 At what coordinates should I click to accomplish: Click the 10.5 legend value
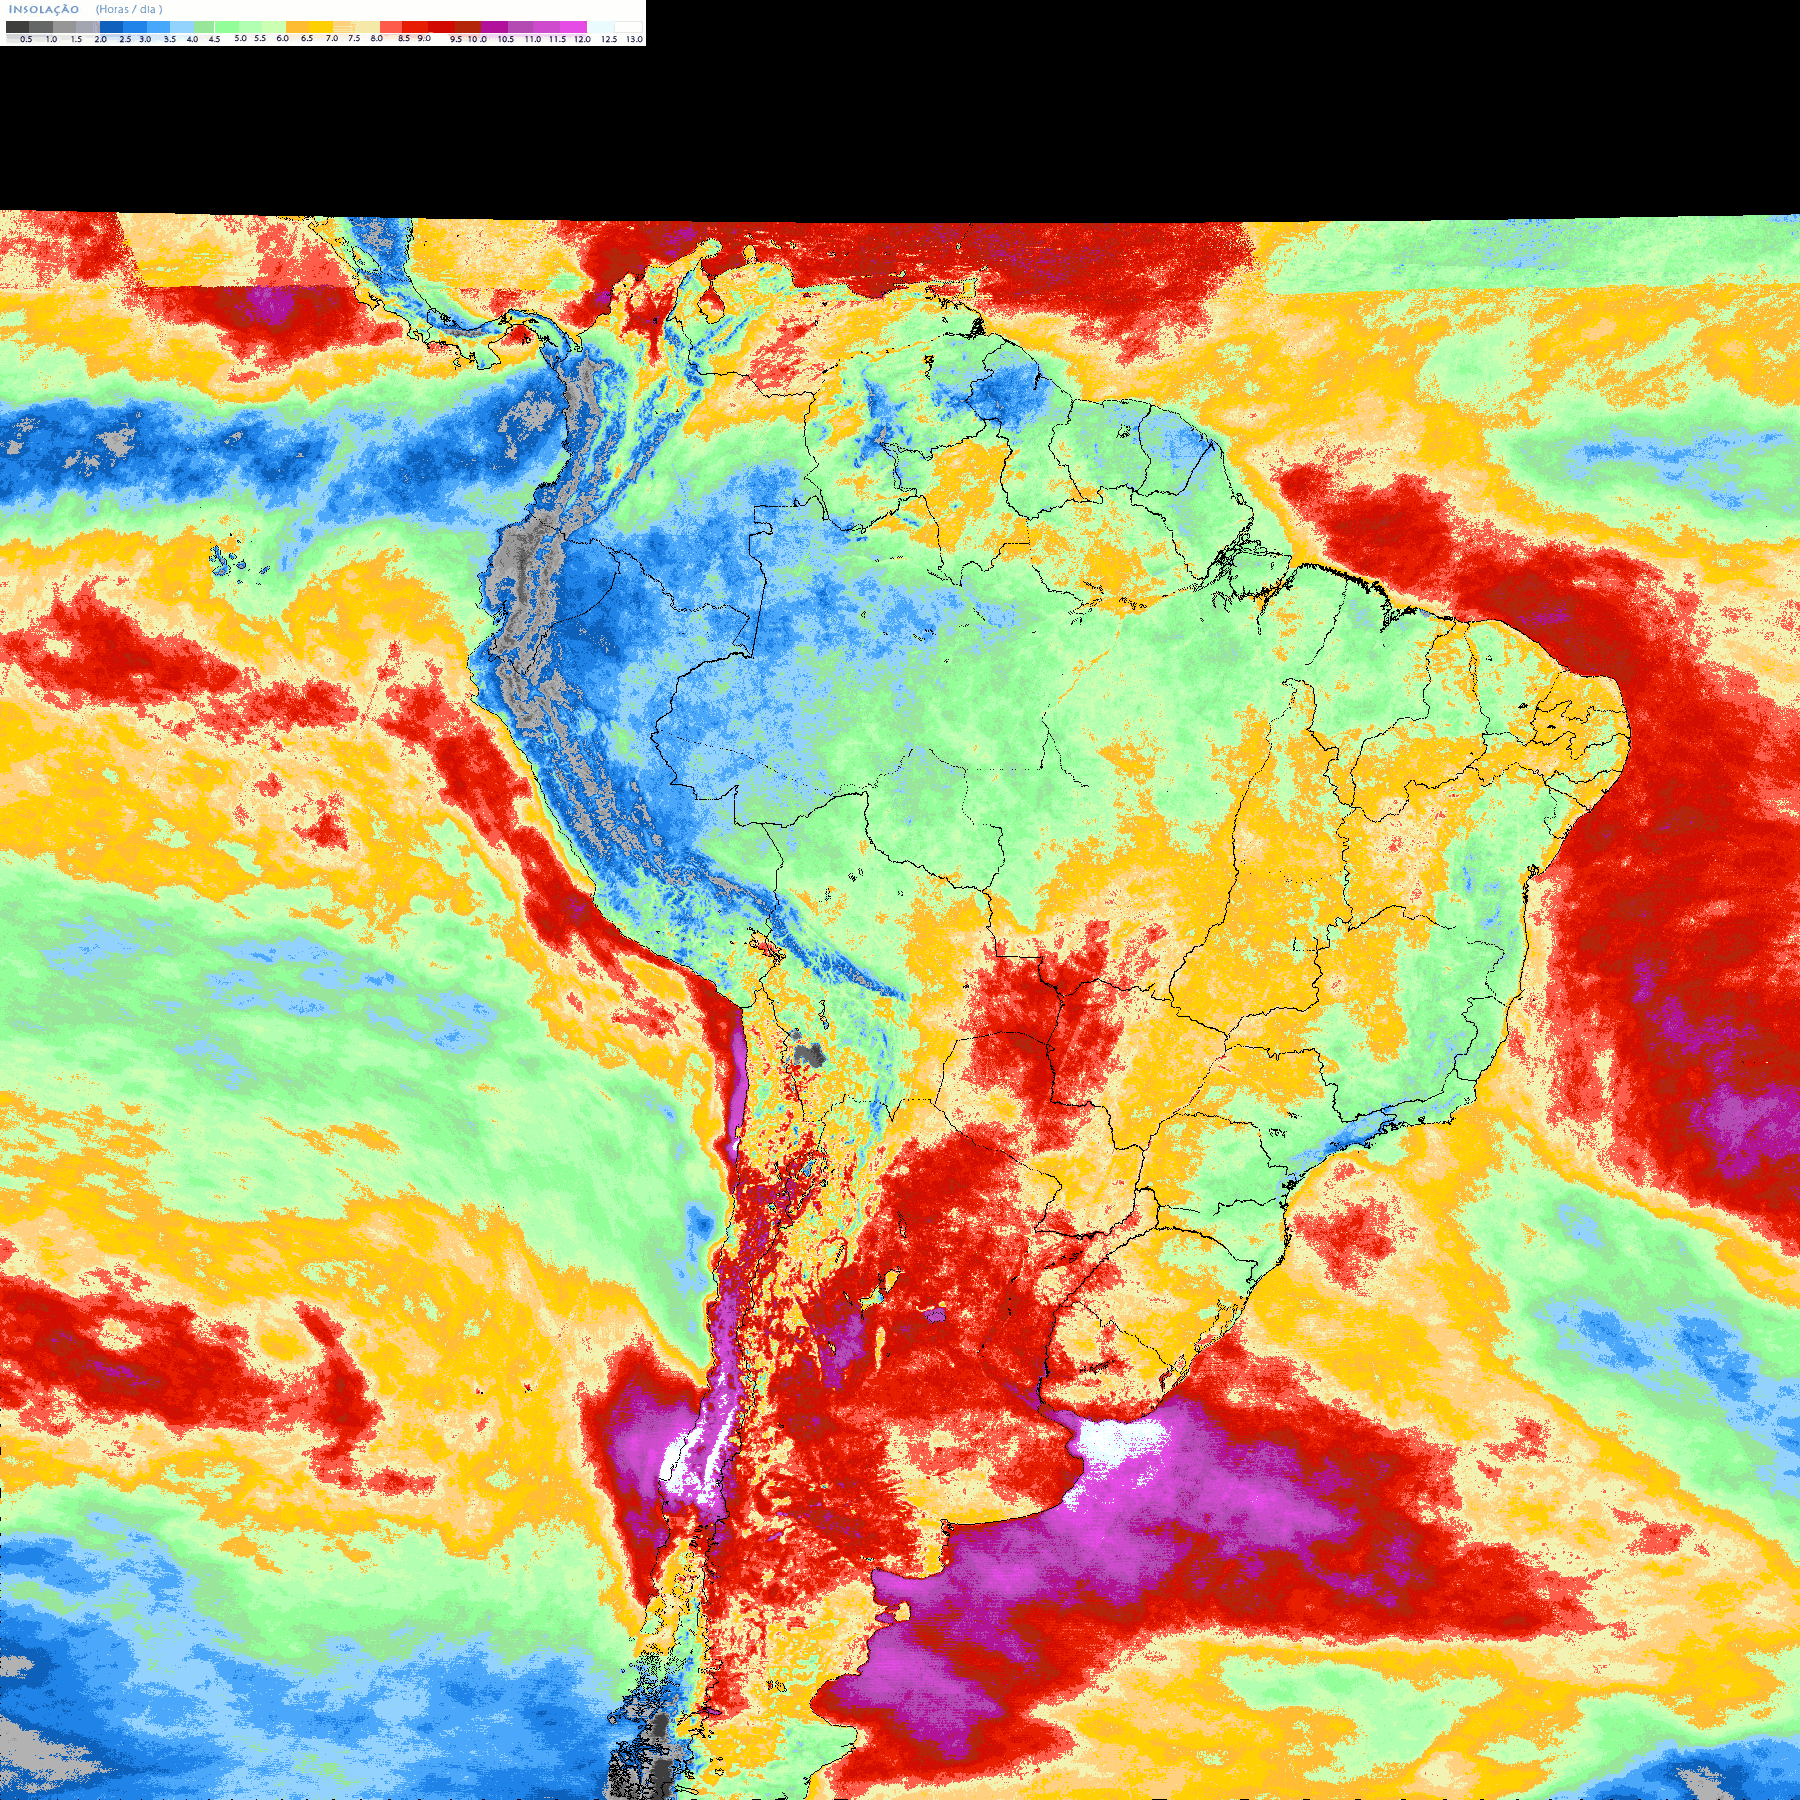pos(506,39)
